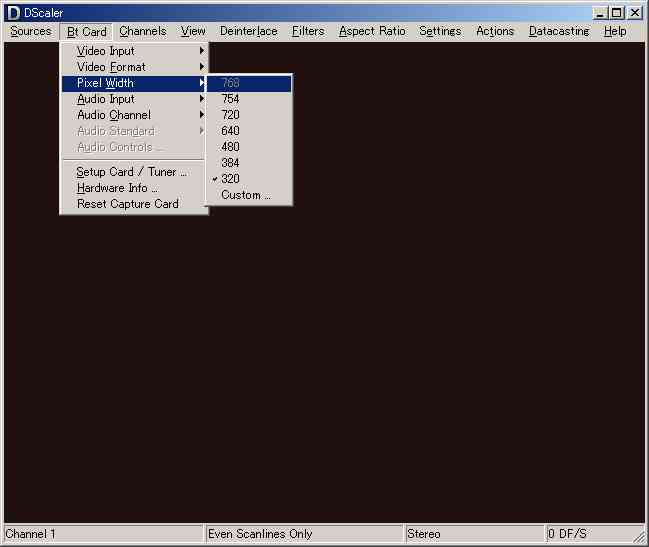Viewport: 649px width, 547px height.
Task: Click the Stereo status entry
Action: point(424,534)
